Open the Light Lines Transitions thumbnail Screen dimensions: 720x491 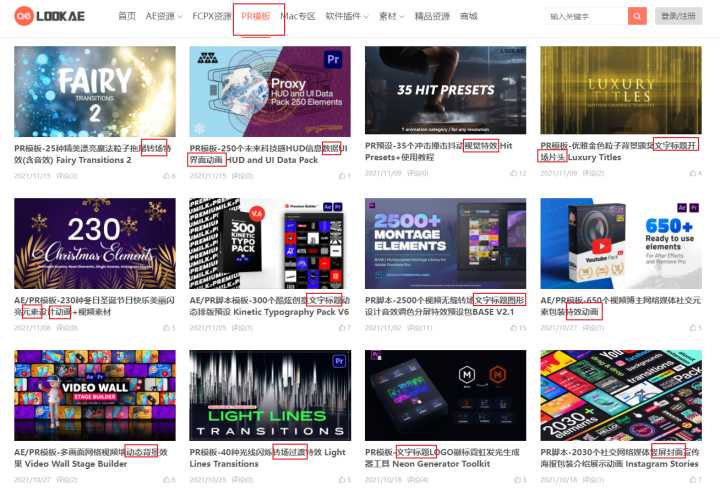[269, 395]
